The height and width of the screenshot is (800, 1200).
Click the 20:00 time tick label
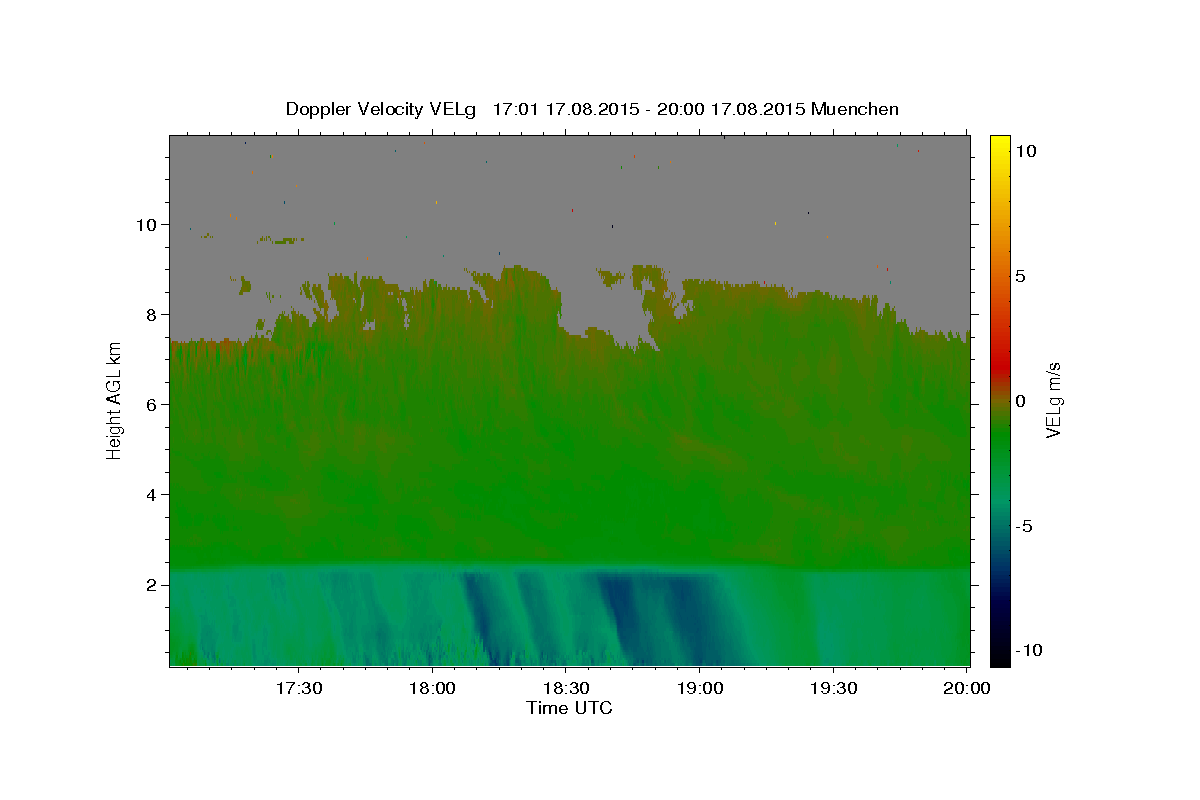[x=966, y=688]
